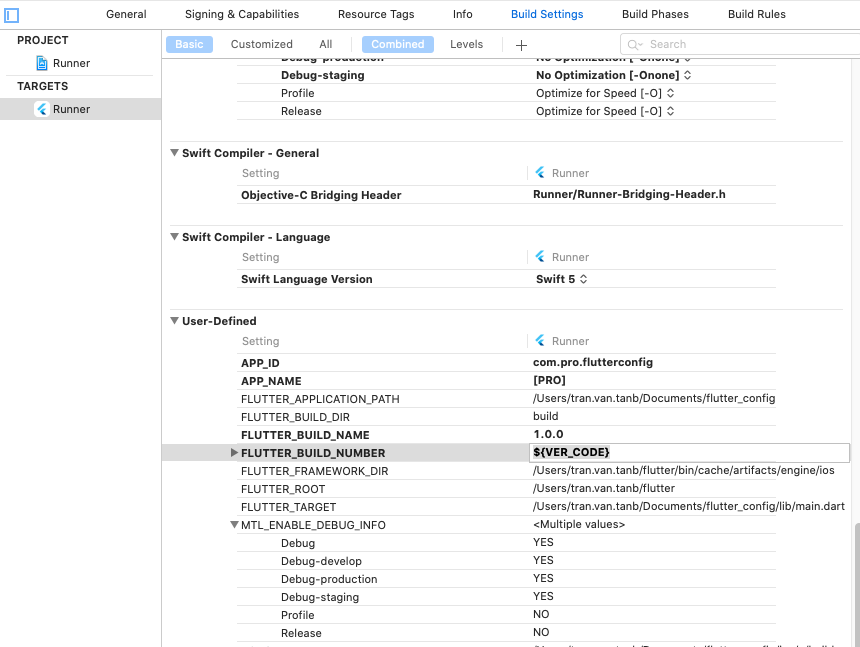Viewport: 860px width, 647px height.
Task: Click the Flutter icon in Swift Compiler Language header
Action: click(x=540, y=257)
